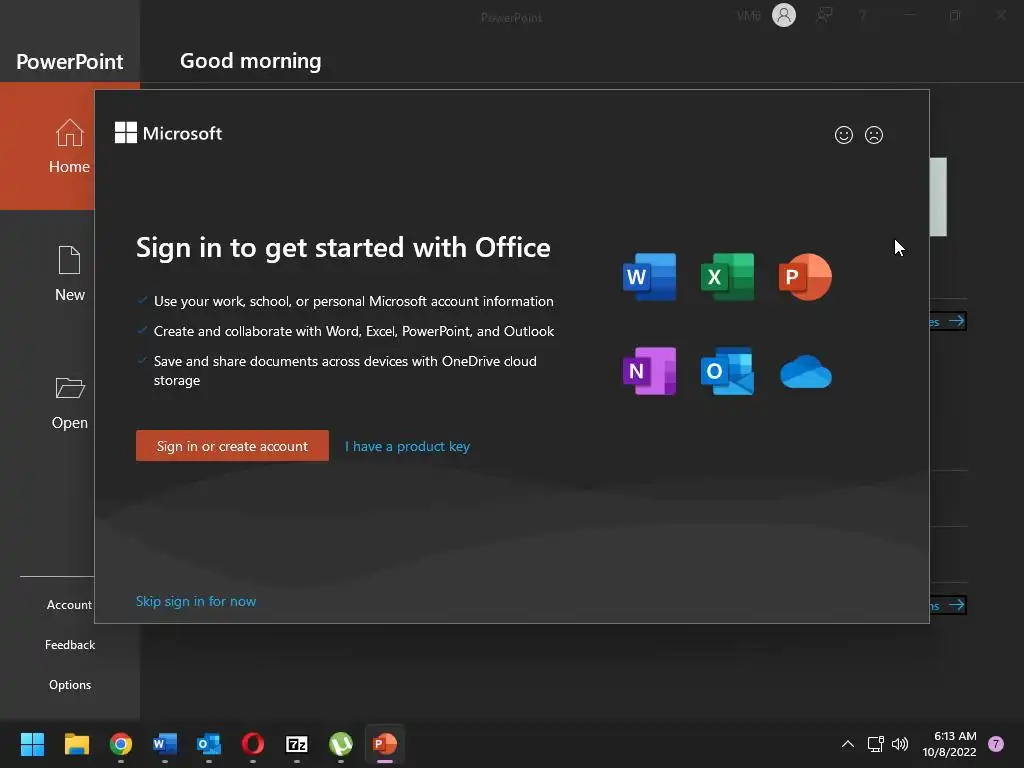Click Sign in or create account button
1024x768 pixels.
pos(232,445)
